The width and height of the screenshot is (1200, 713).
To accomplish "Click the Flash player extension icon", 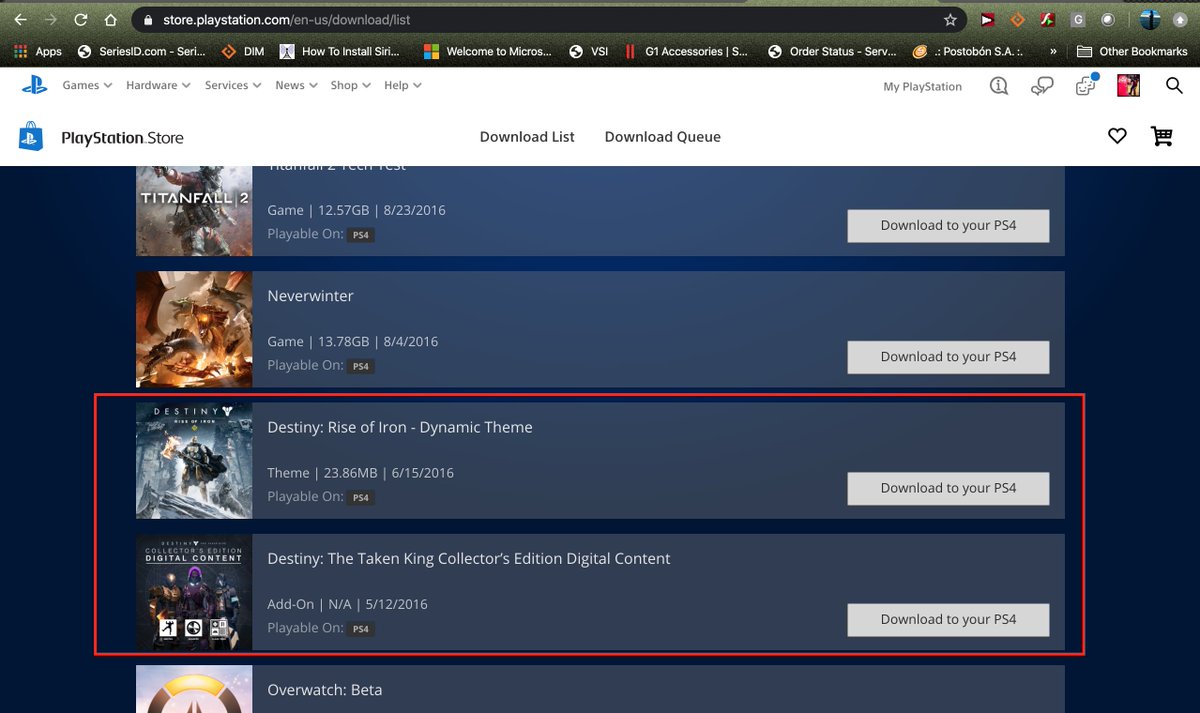I will pos(1048,19).
